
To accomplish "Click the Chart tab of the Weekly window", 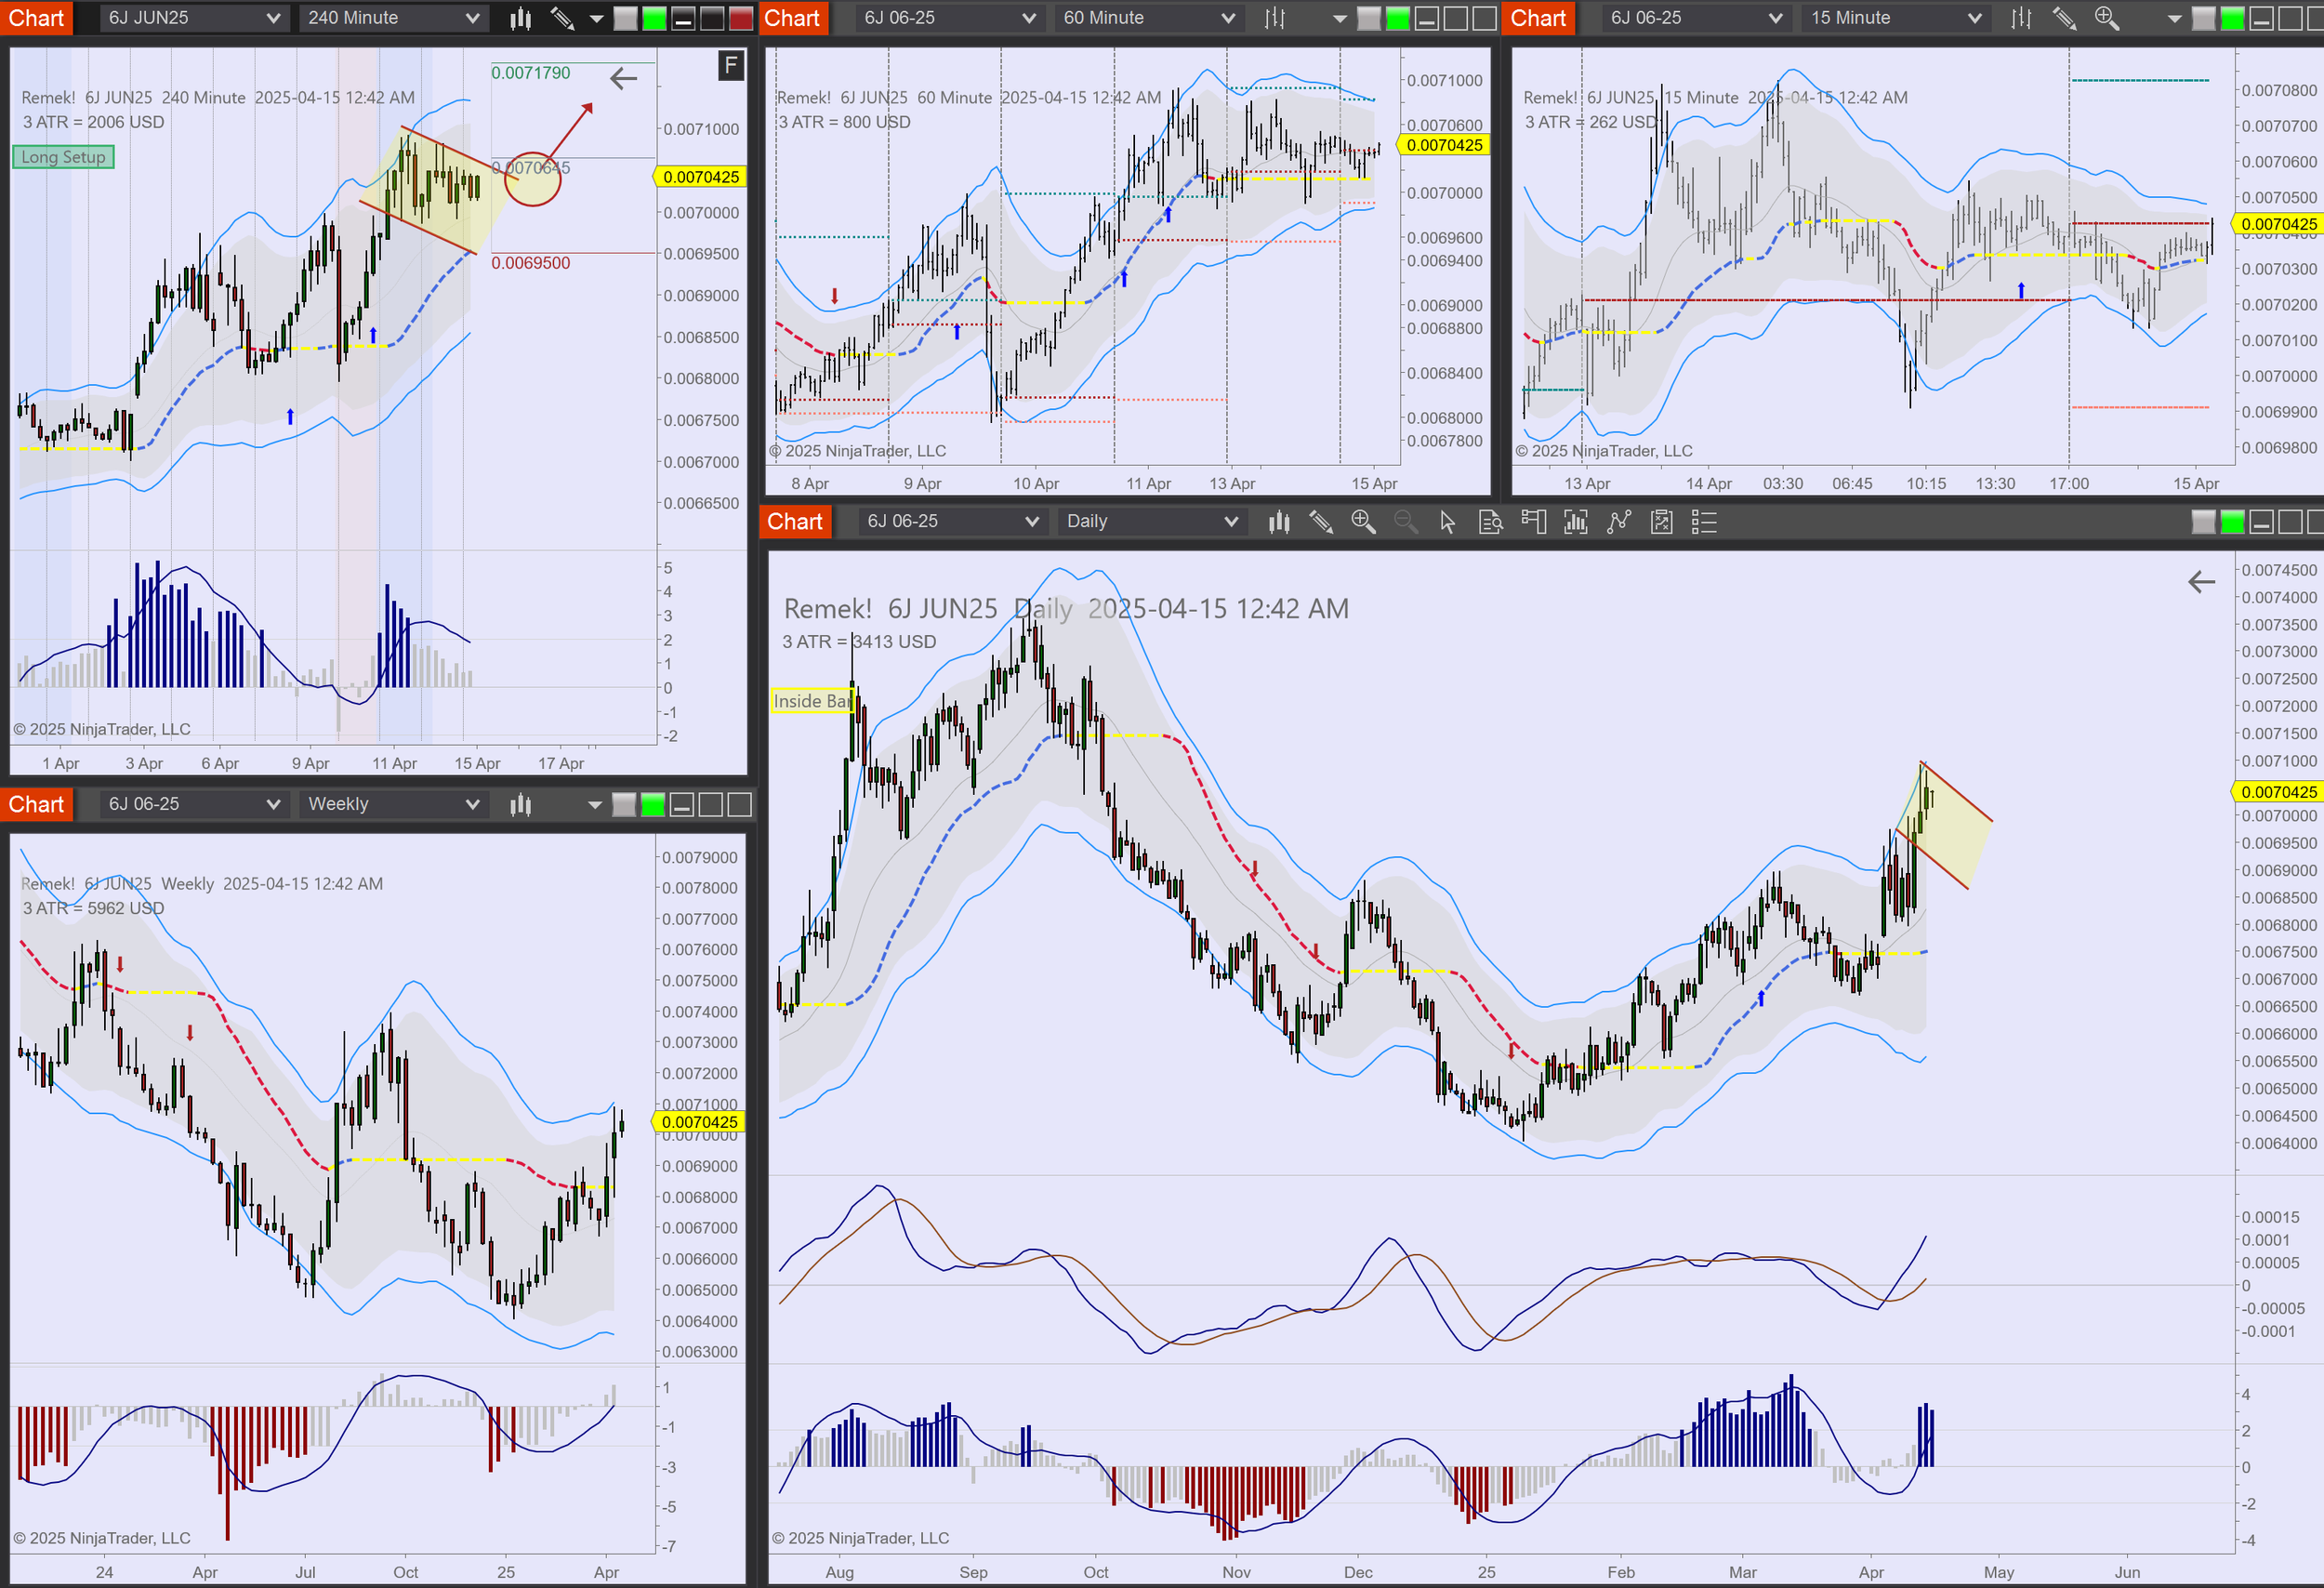I will [x=36, y=805].
